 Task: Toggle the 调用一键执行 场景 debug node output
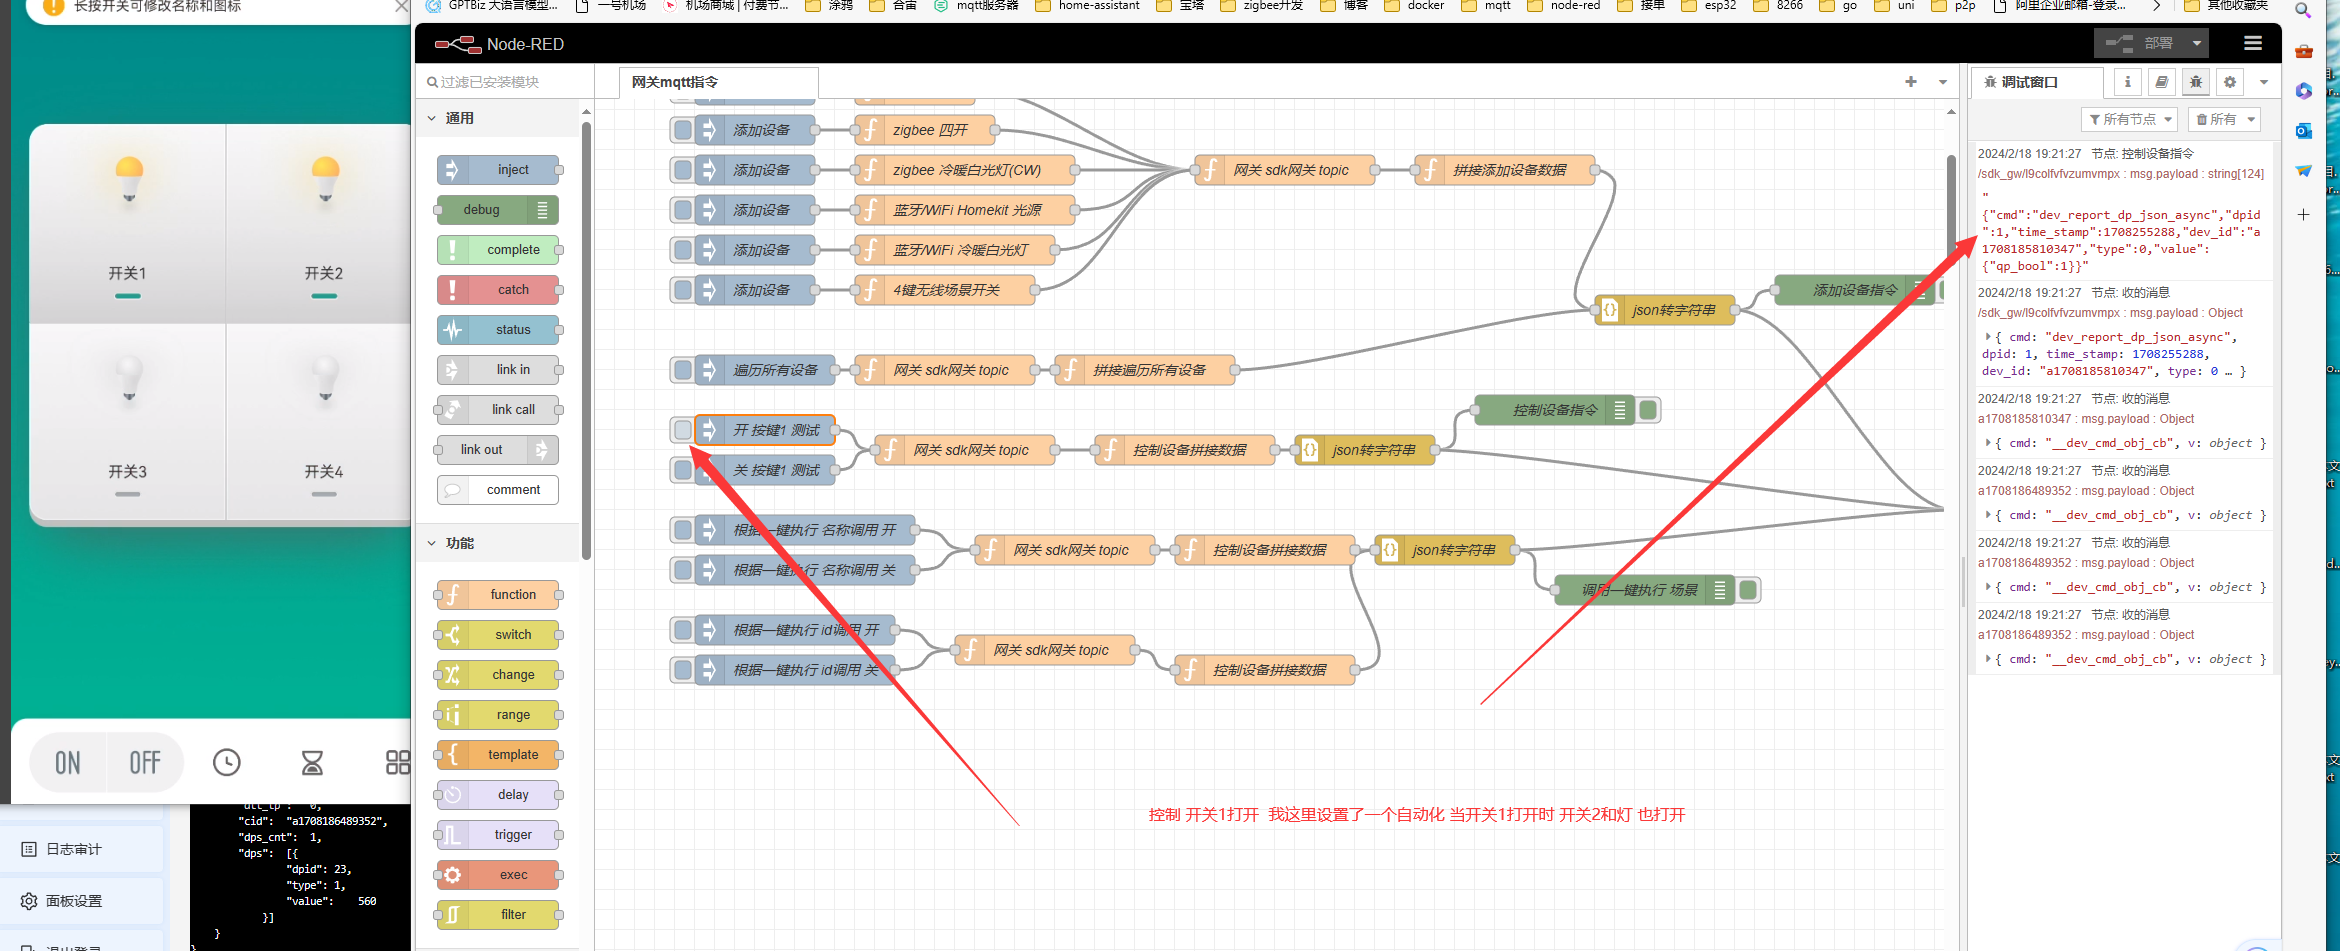pos(1748,590)
